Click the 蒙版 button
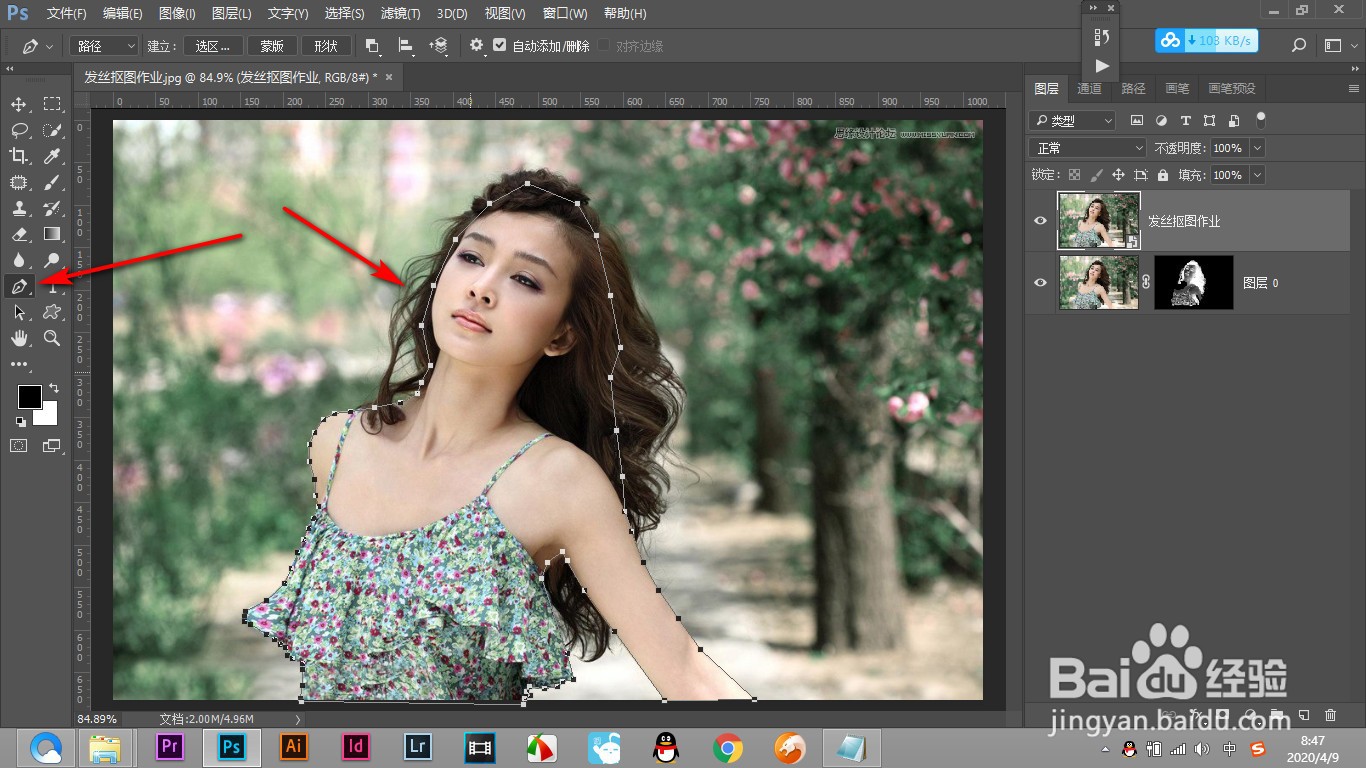Screen dimensions: 1366x768 (x=272, y=46)
